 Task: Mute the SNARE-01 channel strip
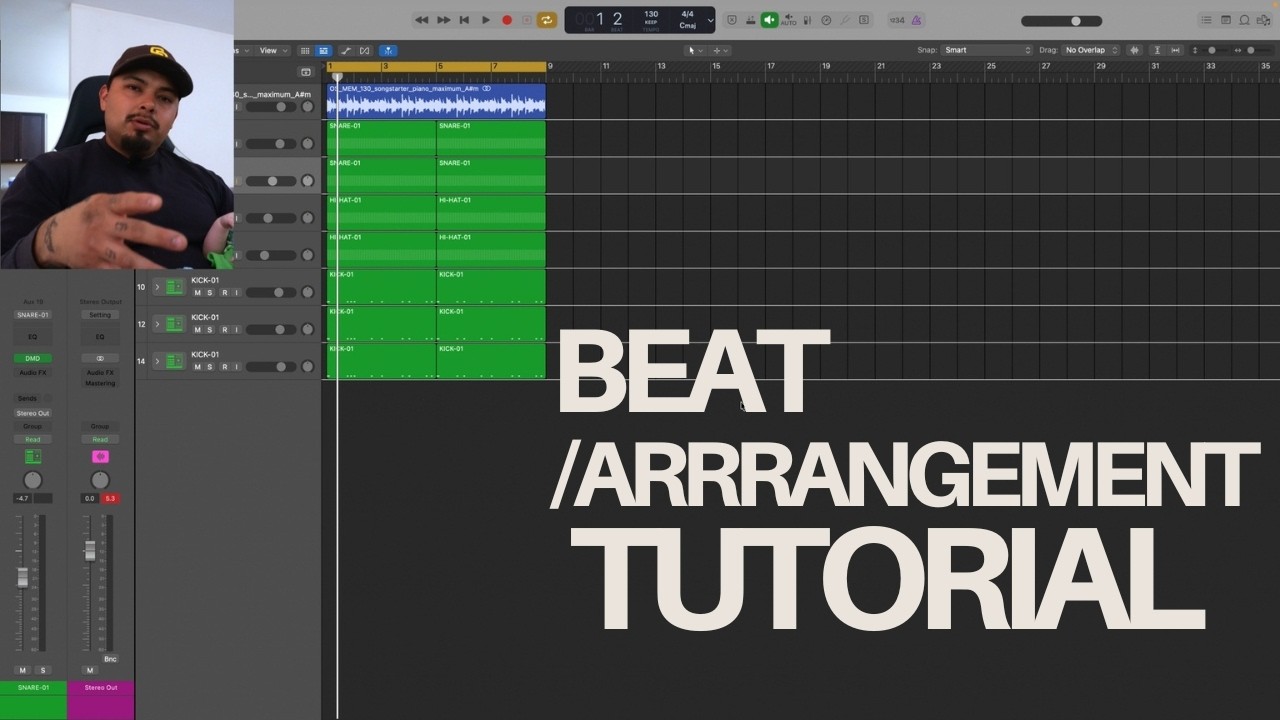(23, 670)
